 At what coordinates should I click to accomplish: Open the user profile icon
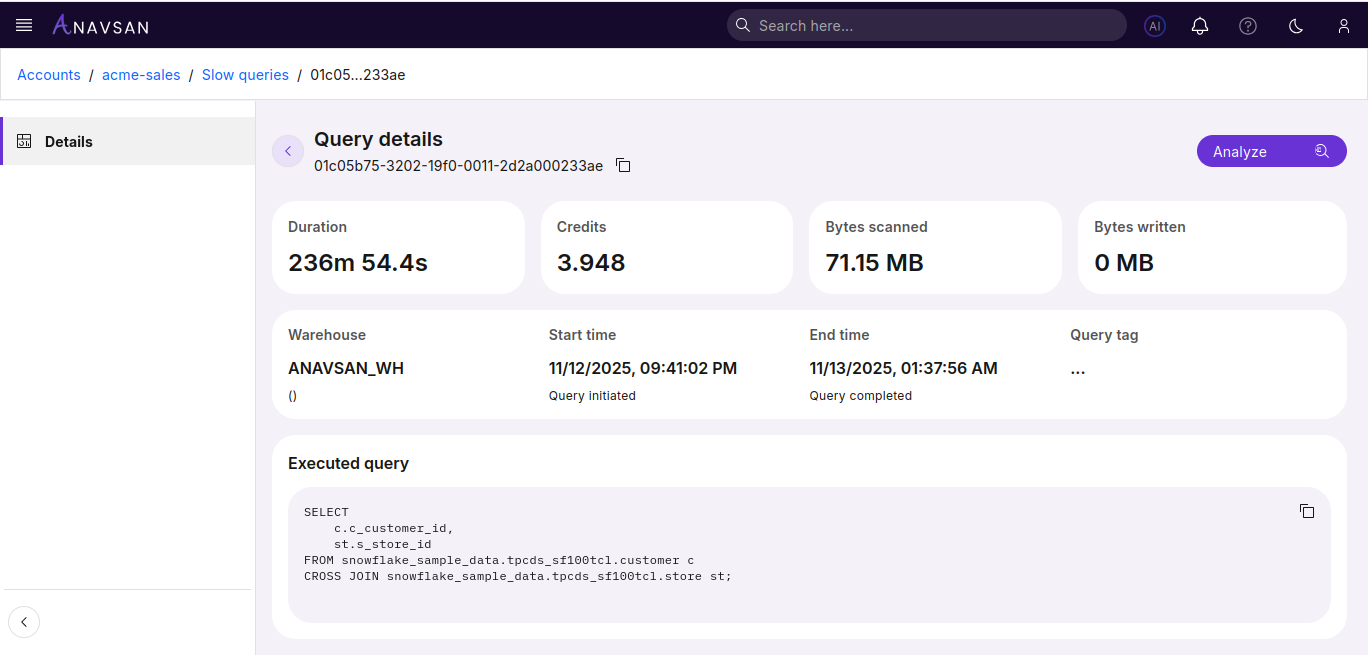pyautogui.click(x=1343, y=25)
